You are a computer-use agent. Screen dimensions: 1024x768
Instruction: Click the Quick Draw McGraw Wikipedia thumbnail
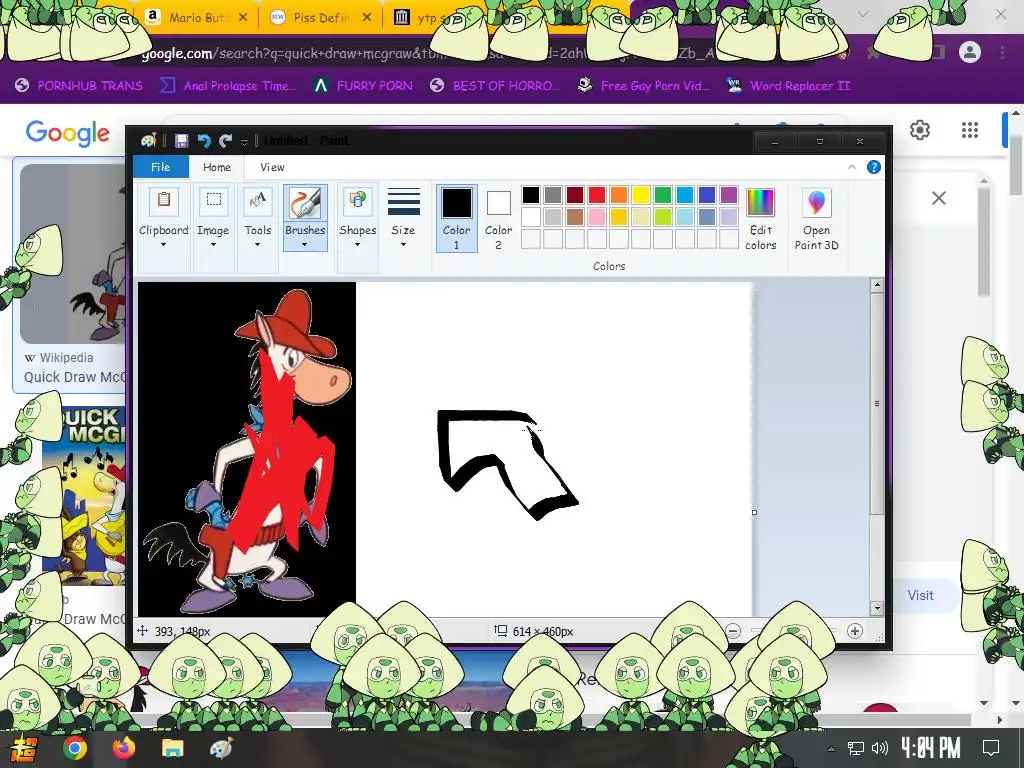click(x=72, y=253)
